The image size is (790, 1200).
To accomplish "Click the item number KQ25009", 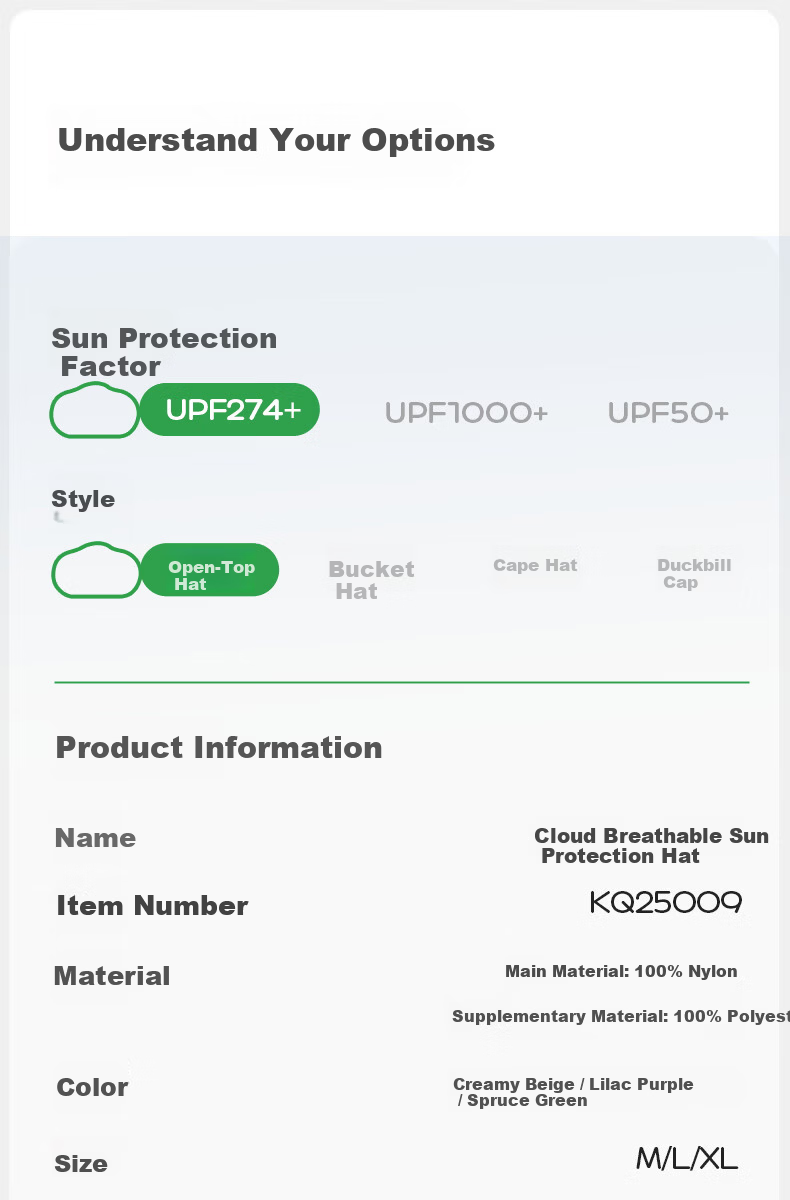I will (x=666, y=903).
